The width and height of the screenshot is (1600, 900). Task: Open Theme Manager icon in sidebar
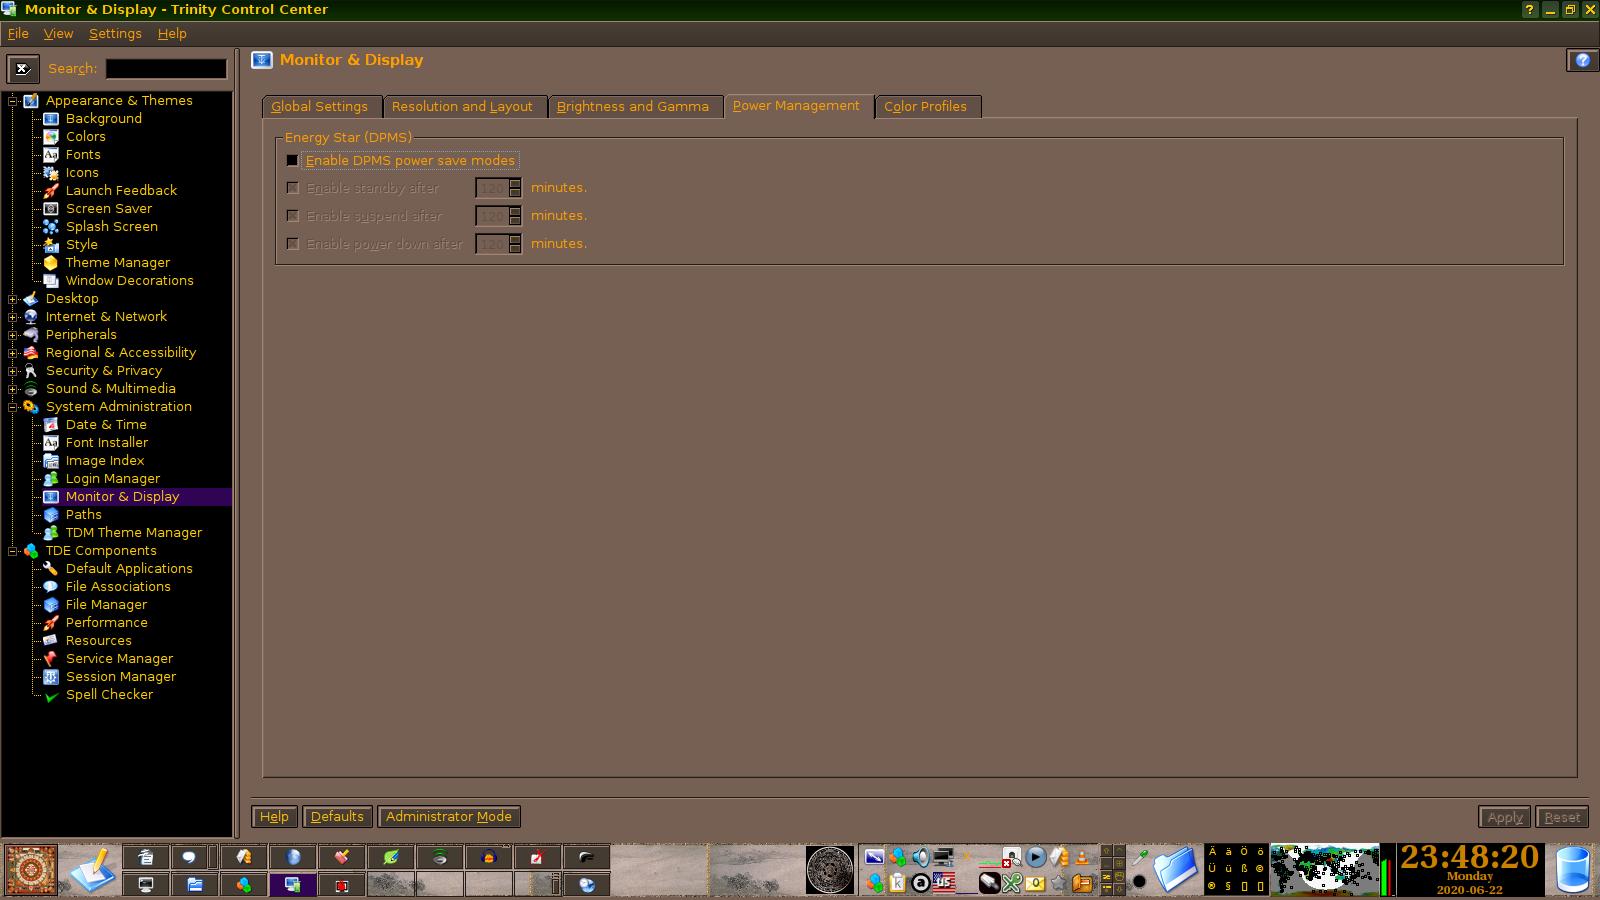click(x=51, y=262)
